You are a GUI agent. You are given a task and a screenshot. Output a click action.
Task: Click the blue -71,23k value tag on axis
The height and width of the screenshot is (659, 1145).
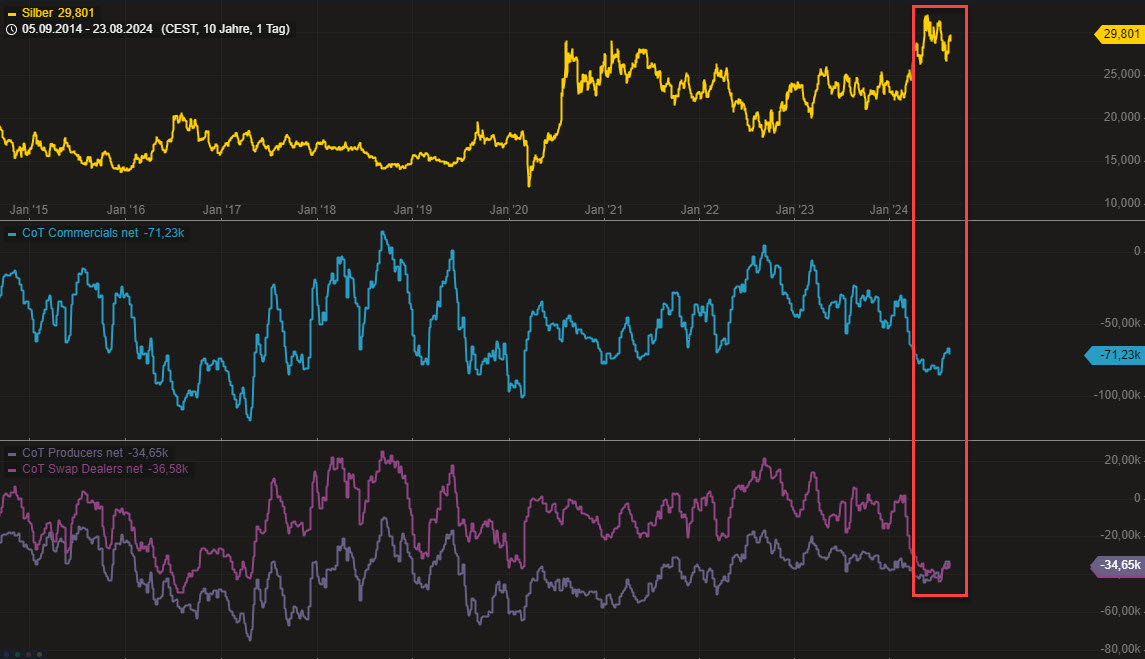(x=1117, y=355)
